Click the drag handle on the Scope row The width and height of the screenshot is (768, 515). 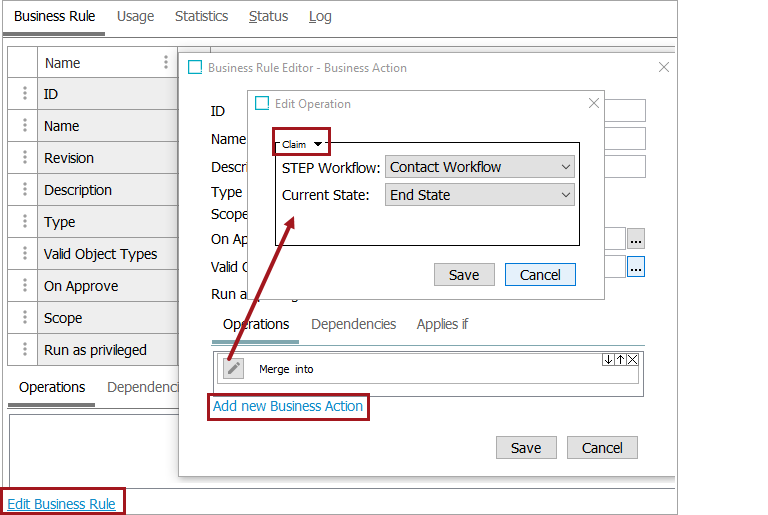[23, 318]
